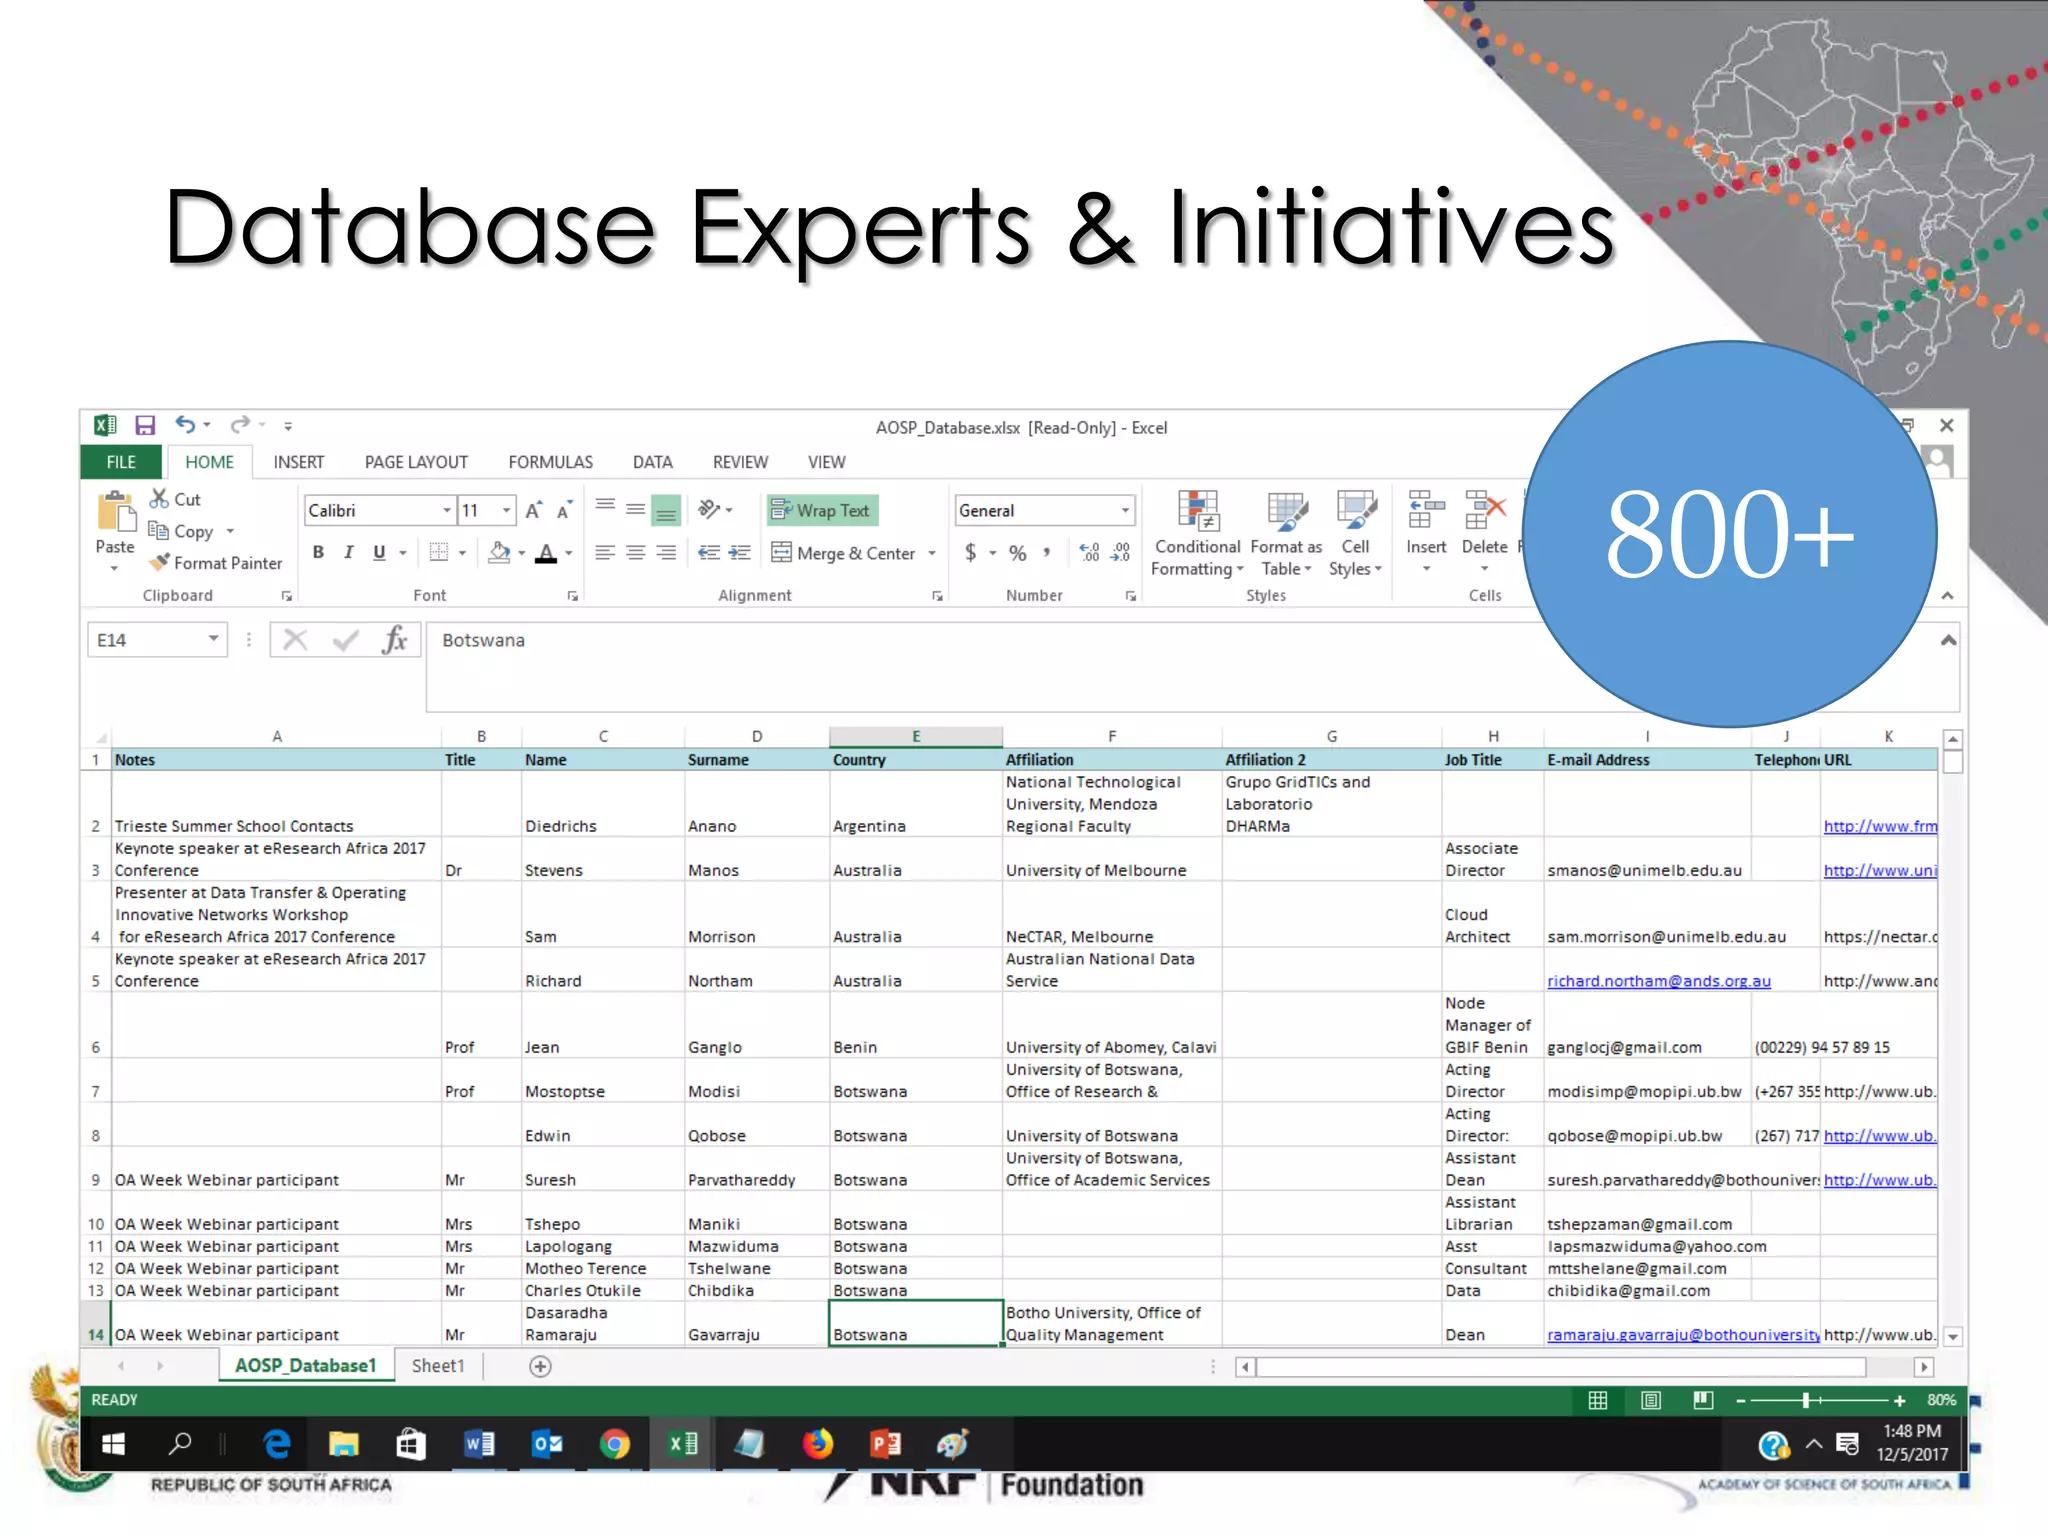Screen dimensions: 2048x1536
Task: Apply the red Font Color A
Action: click(x=546, y=553)
